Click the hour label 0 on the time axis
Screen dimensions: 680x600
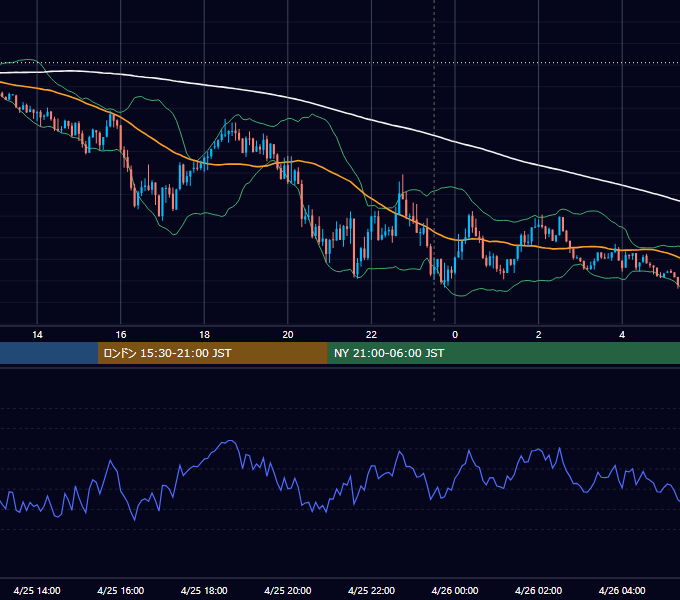tap(455, 335)
